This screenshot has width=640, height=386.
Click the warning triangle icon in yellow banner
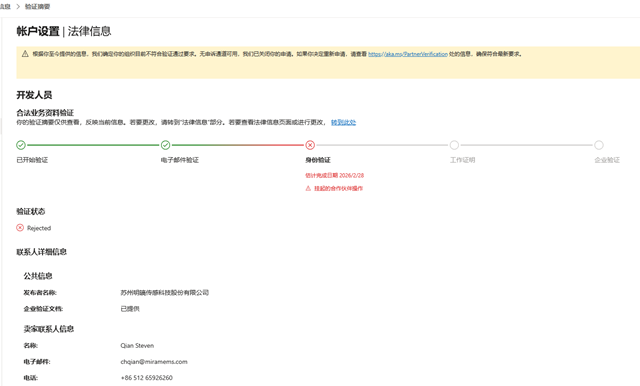click(25, 54)
